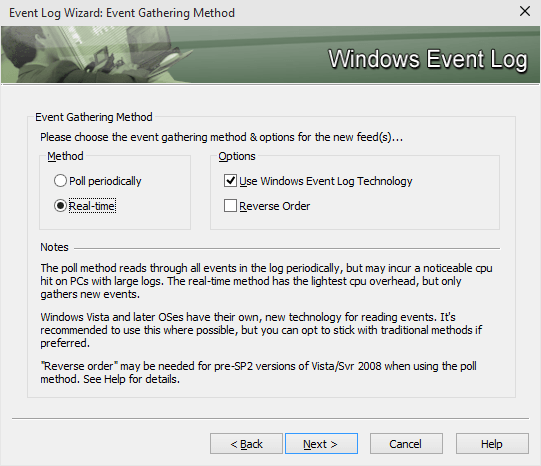The height and width of the screenshot is (466, 541).
Task: Cancel the Event Log Wizard
Action: click(x=406, y=444)
